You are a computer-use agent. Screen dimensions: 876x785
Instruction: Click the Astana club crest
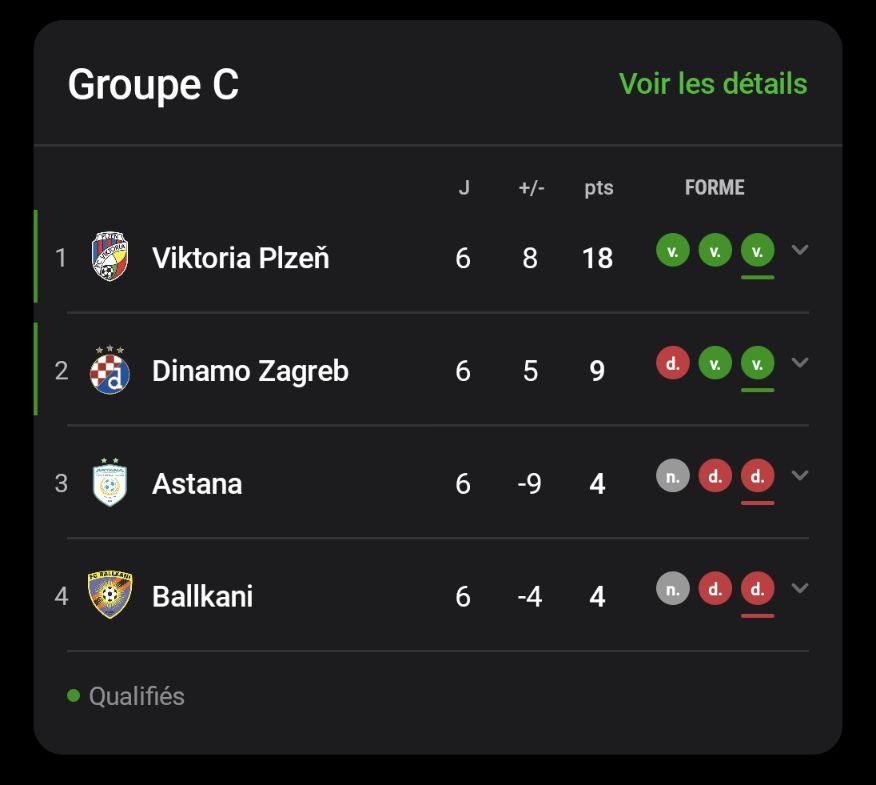click(x=110, y=484)
